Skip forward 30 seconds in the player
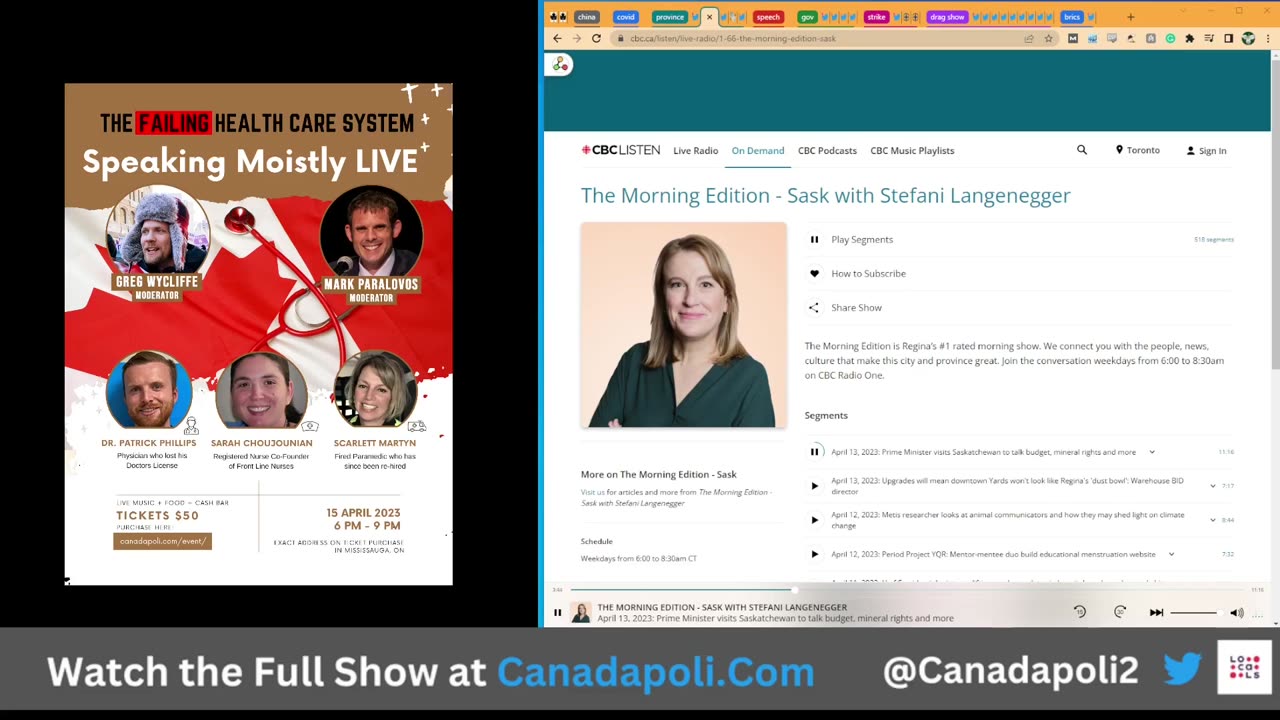This screenshot has height=720, width=1280. pyautogui.click(x=1120, y=612)
